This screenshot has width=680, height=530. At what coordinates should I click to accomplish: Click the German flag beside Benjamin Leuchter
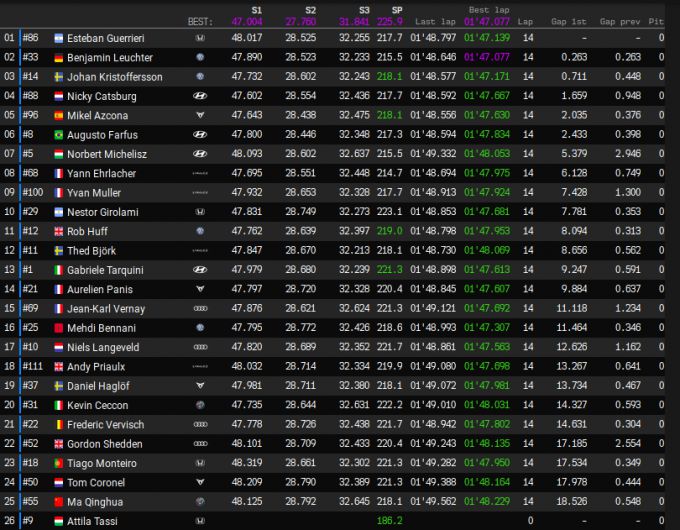(x=58, y=57)
